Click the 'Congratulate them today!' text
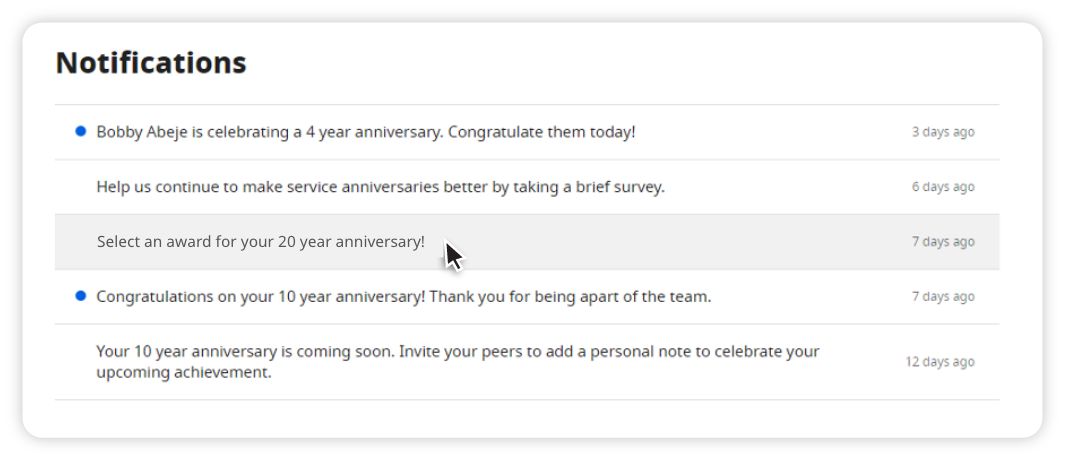Image resolution: width=1065 pixels, height=461 pixels. click(541, 132)
